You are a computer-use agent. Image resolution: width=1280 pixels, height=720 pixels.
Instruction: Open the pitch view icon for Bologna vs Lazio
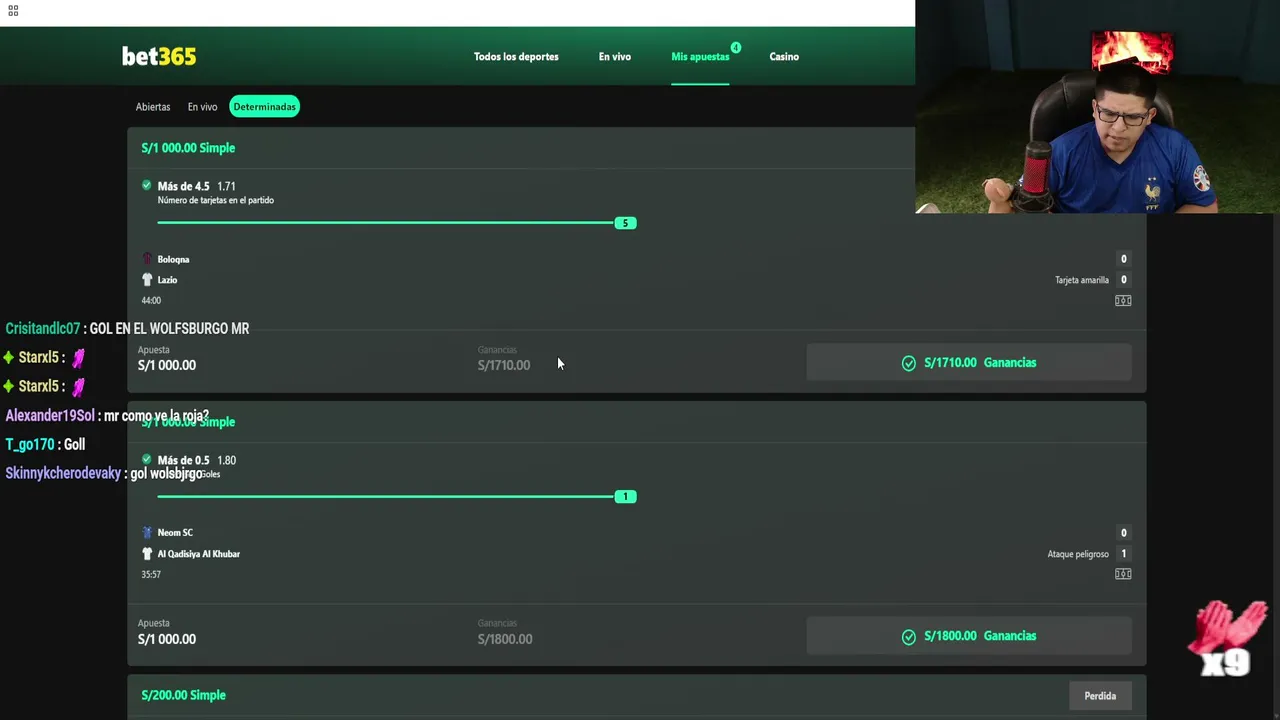pyautogui.click(x=1123, y=300)
